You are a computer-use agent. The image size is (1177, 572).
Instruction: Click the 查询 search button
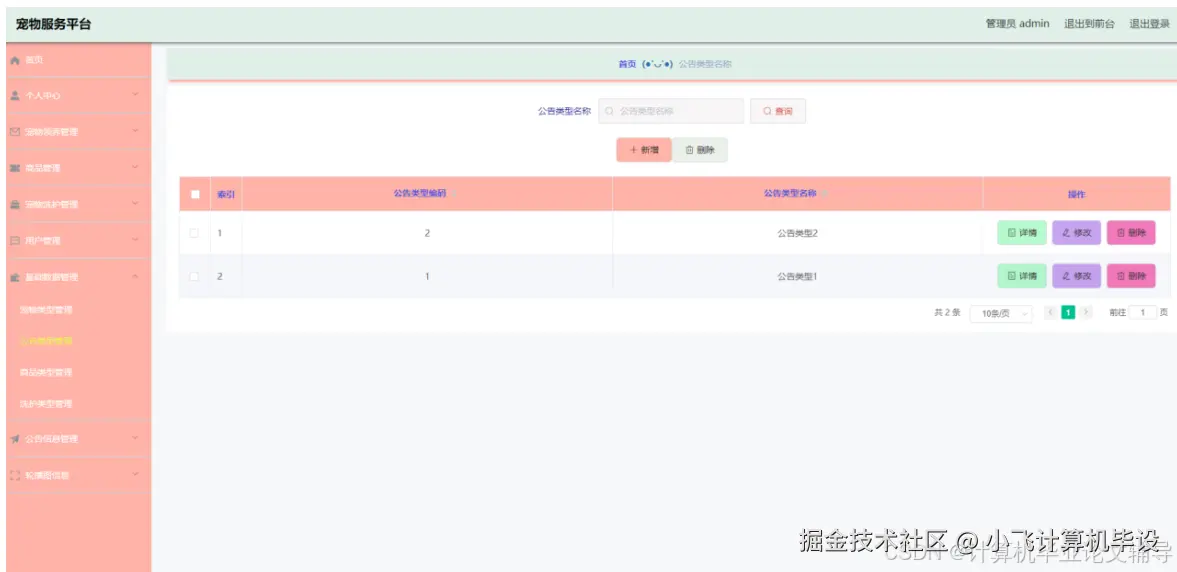(x=778, y=111)
